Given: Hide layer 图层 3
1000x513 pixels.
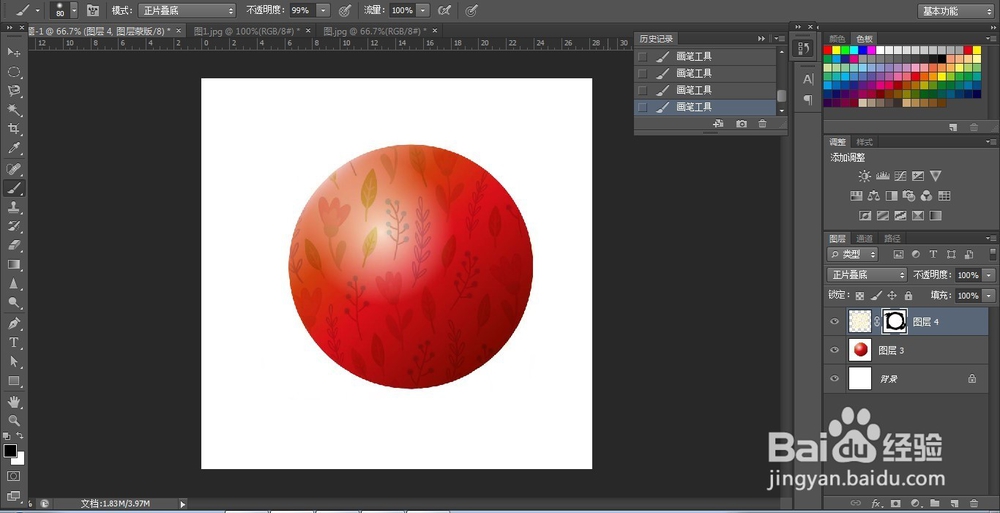Looking at the screenshot, I should click(x=834, y=350).
